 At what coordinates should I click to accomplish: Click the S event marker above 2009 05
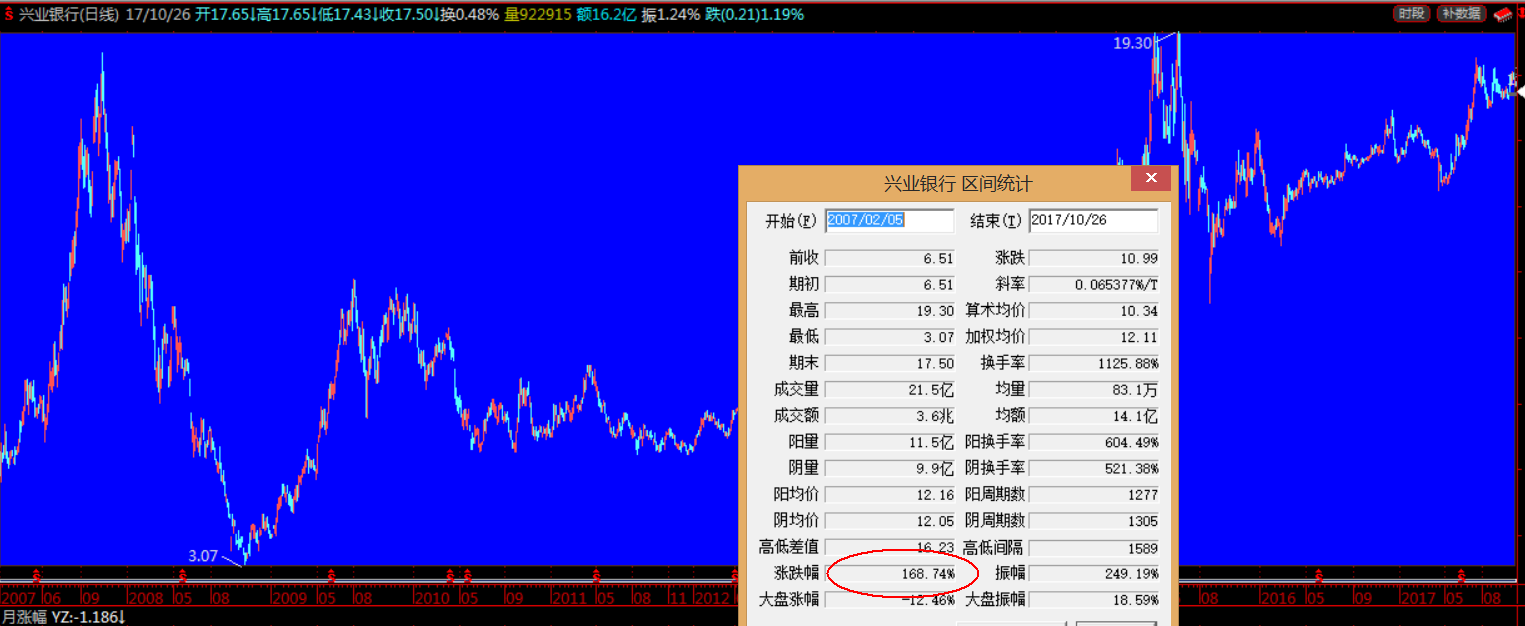(x=331, y=575)
